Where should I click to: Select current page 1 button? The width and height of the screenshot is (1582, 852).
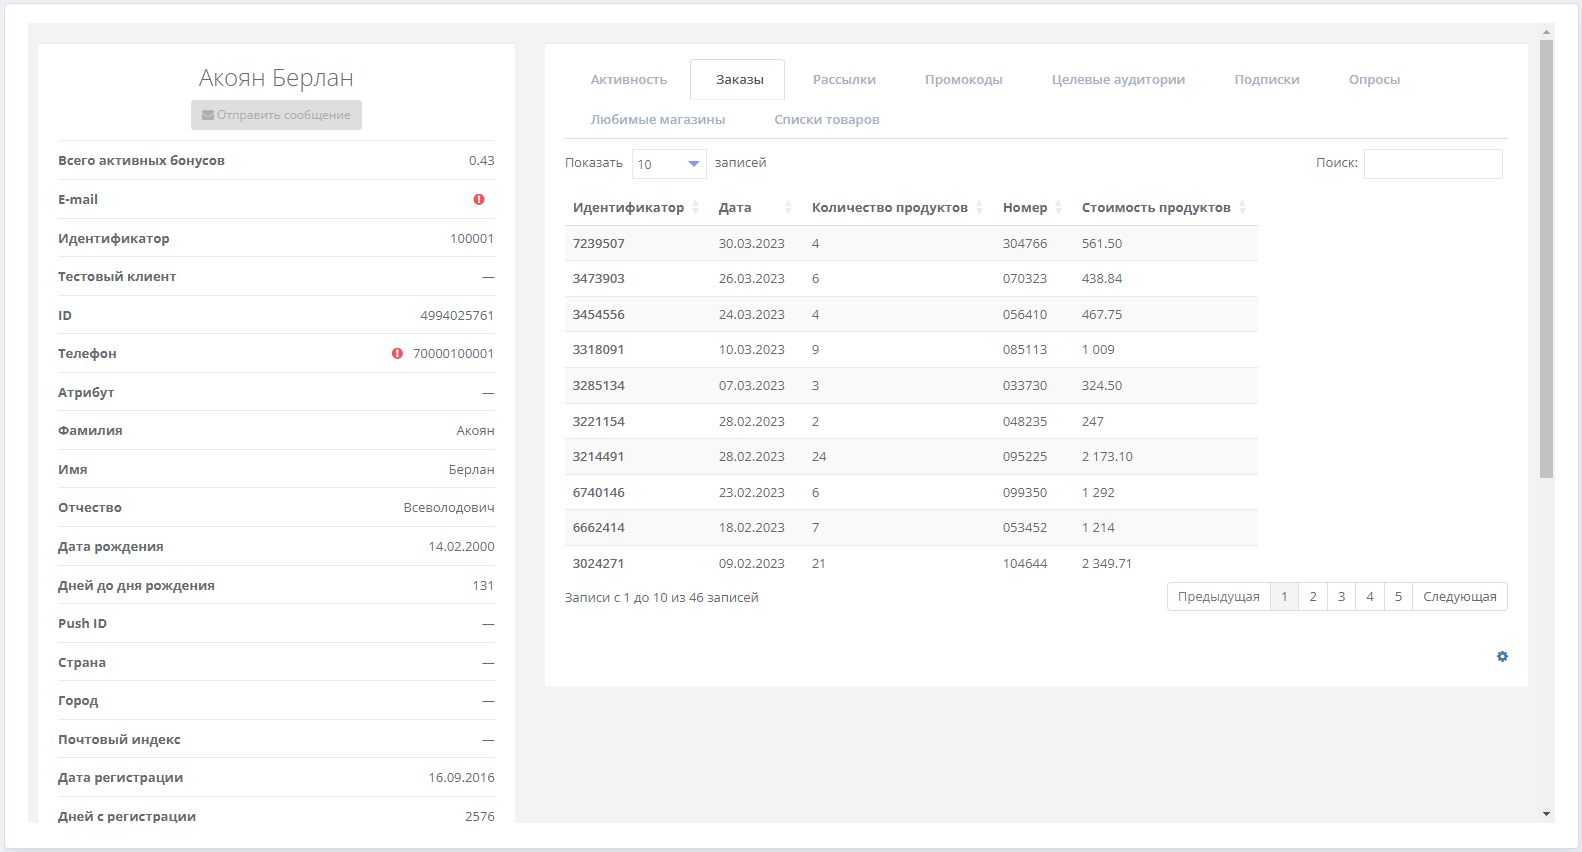[x=1284, y=597]
